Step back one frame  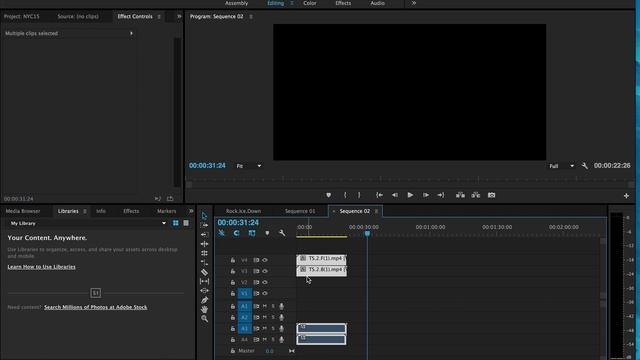pyautogui.click(x=395, y=195)
